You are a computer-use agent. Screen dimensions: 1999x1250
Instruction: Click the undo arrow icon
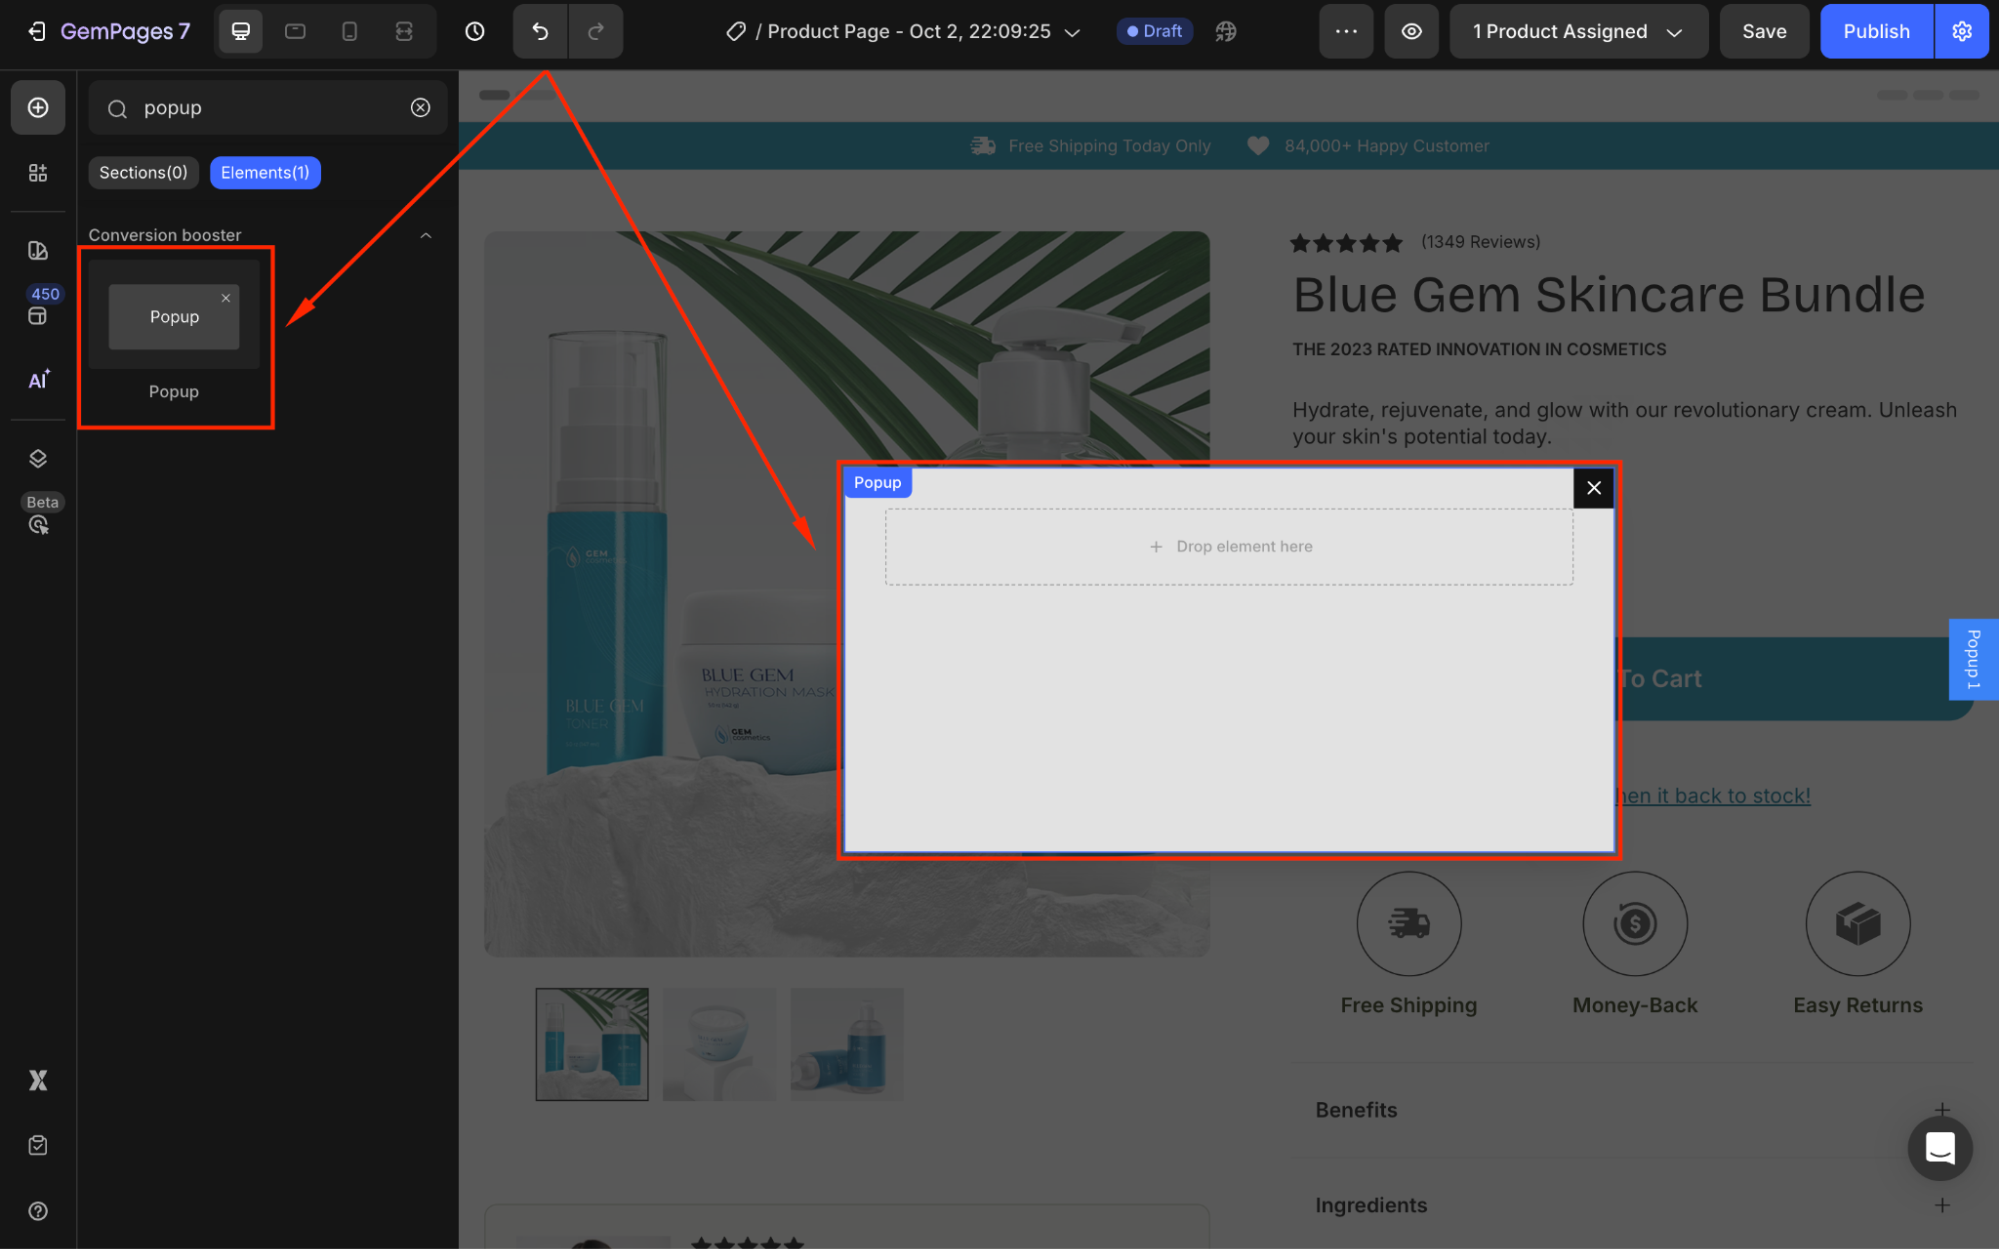[x=540, y=31]
